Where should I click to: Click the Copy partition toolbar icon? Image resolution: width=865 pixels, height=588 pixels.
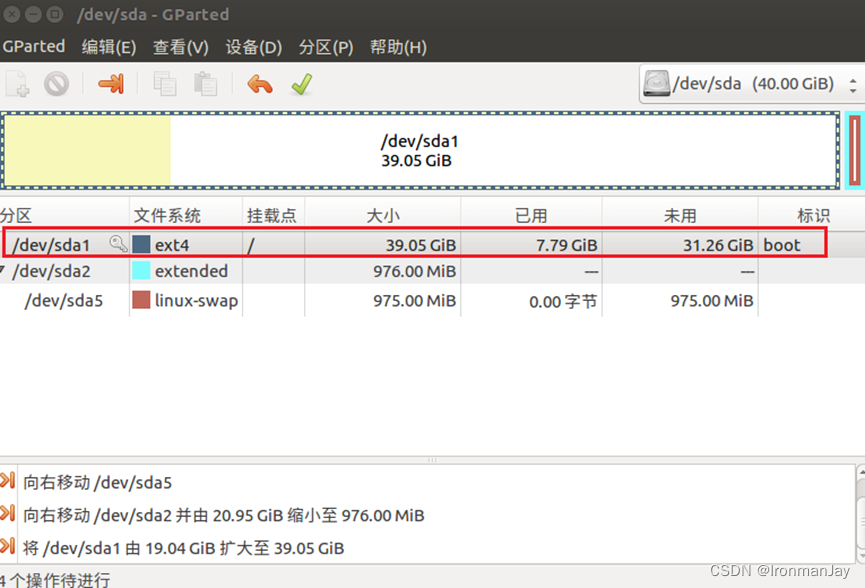164,84
